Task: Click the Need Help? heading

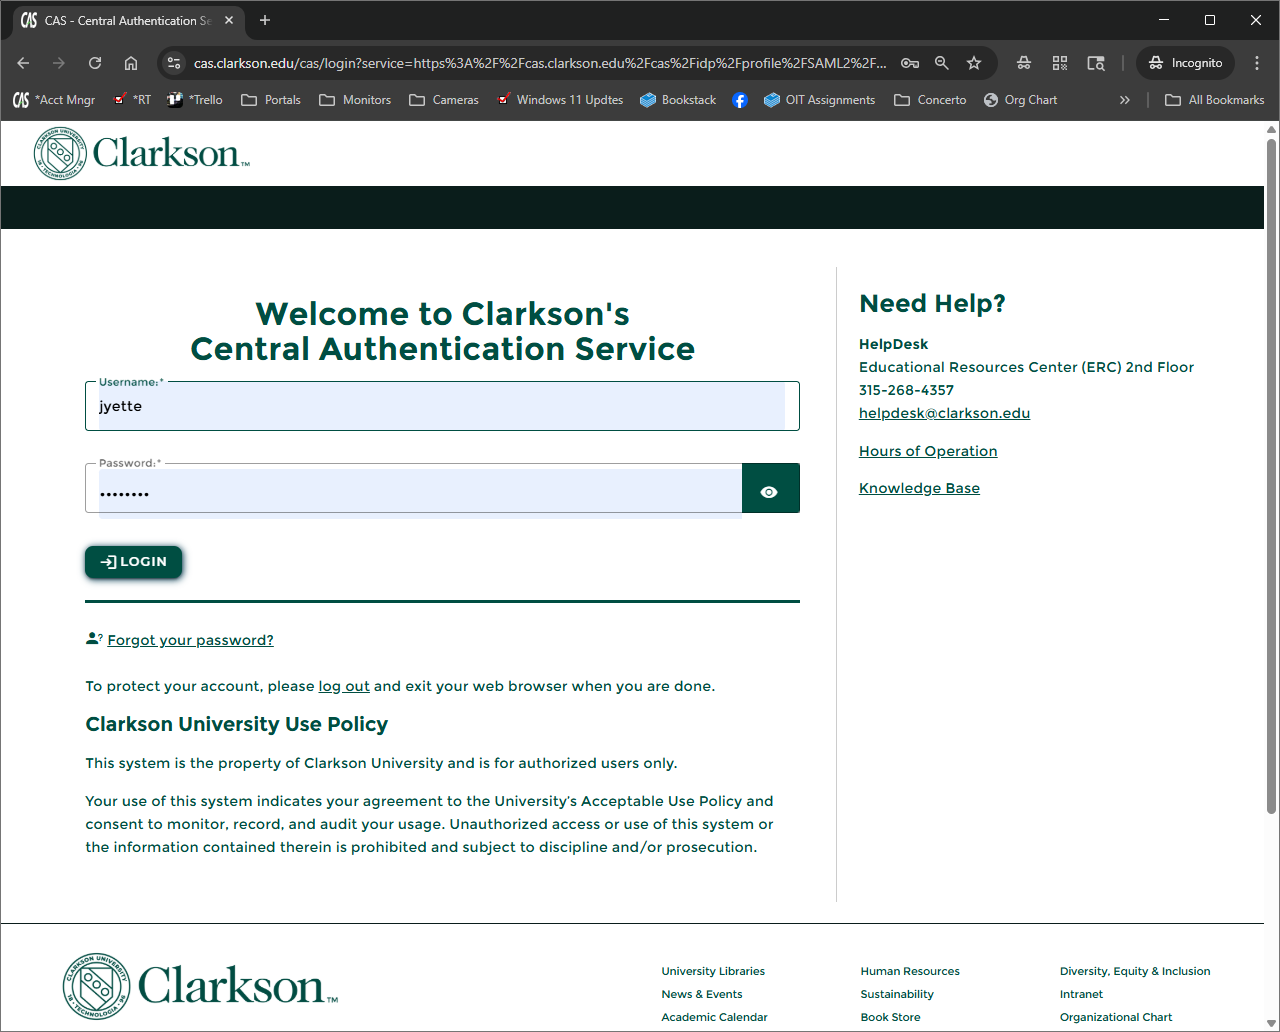Action: [932, 304]
